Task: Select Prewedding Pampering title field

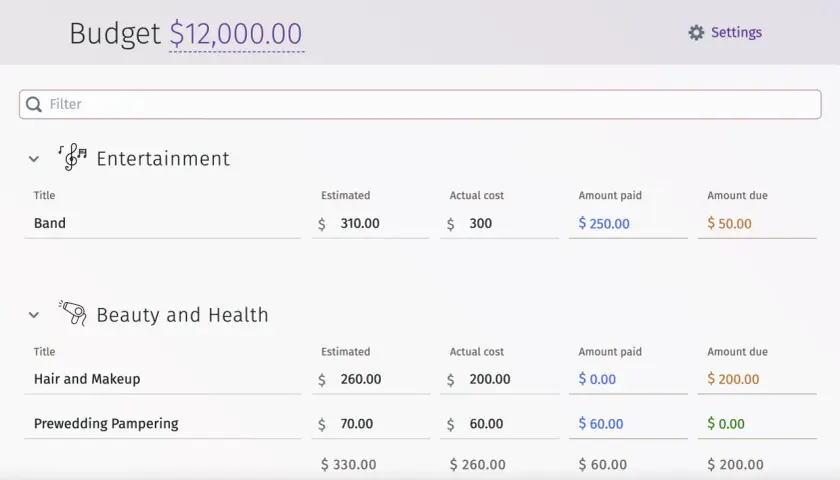Action: (x=163, y=424)
